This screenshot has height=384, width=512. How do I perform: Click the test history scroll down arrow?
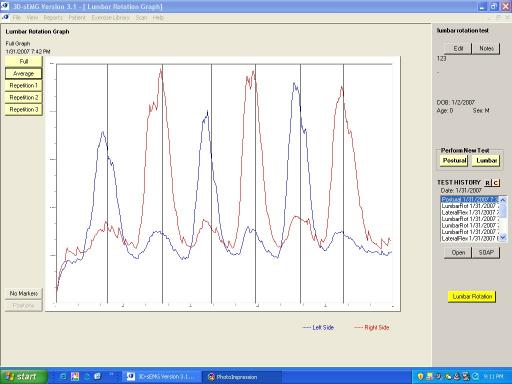(503, 237)
